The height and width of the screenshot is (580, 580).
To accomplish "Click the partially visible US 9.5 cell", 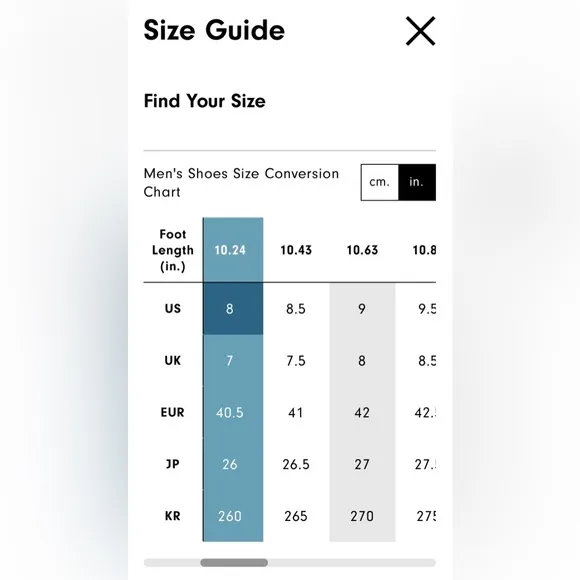I will (x=416, y=309).
